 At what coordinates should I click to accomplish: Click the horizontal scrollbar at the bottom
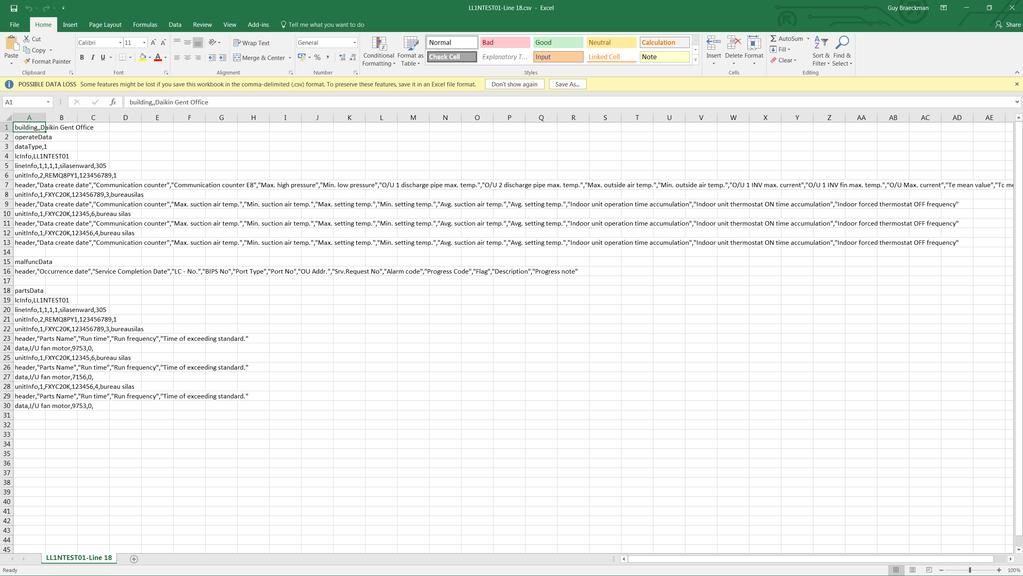point(812,559)
